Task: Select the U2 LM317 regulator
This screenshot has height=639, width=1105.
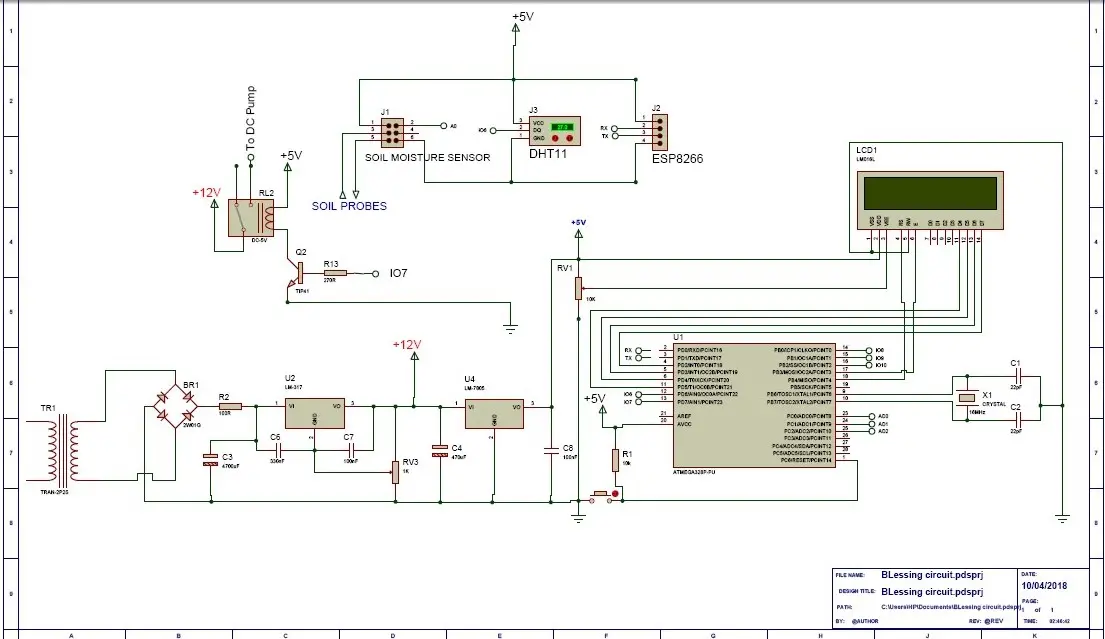Action: pyautogui.click(x=315, y=413)
